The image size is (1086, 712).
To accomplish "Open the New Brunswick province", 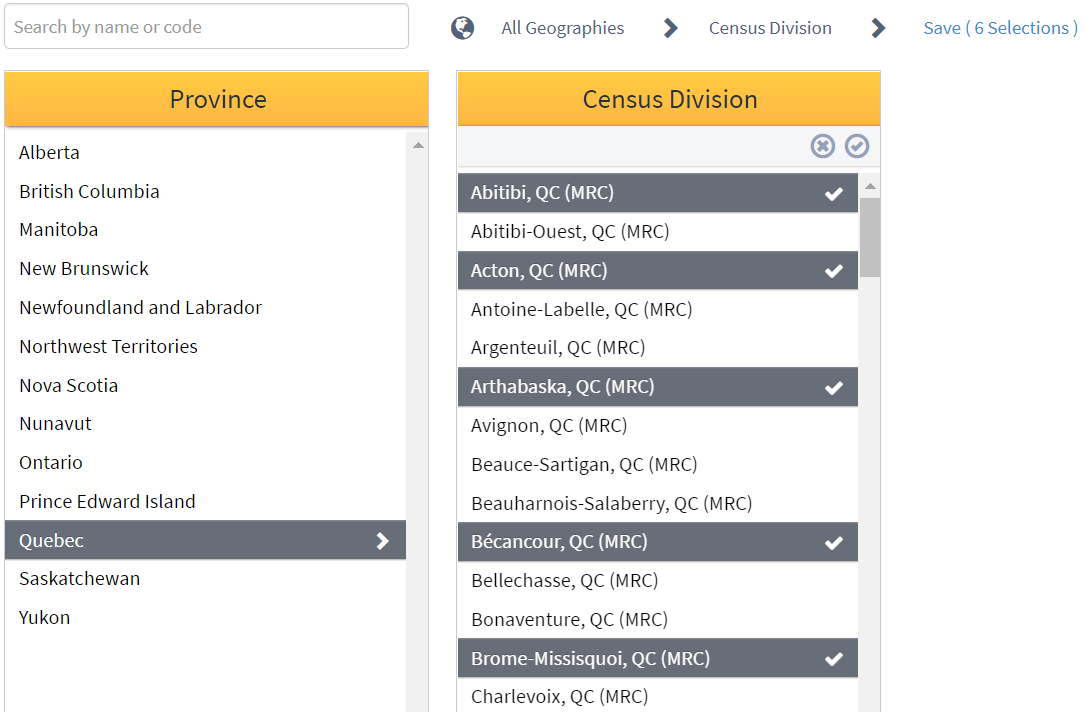I will pyautogui.click(x=205, y=269).
